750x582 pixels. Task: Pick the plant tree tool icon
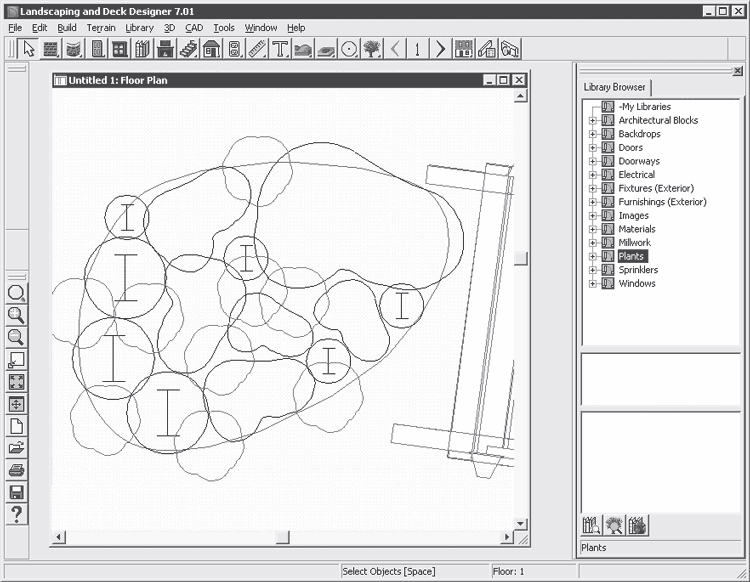coord(372,49)
